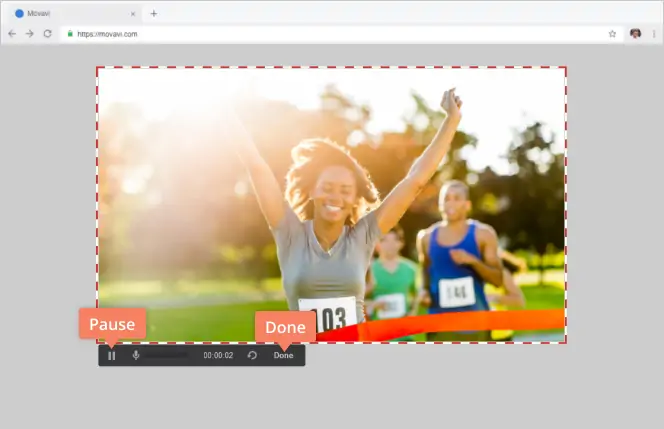
Task: Click Done to finish recording
Action: click(283, 355)
